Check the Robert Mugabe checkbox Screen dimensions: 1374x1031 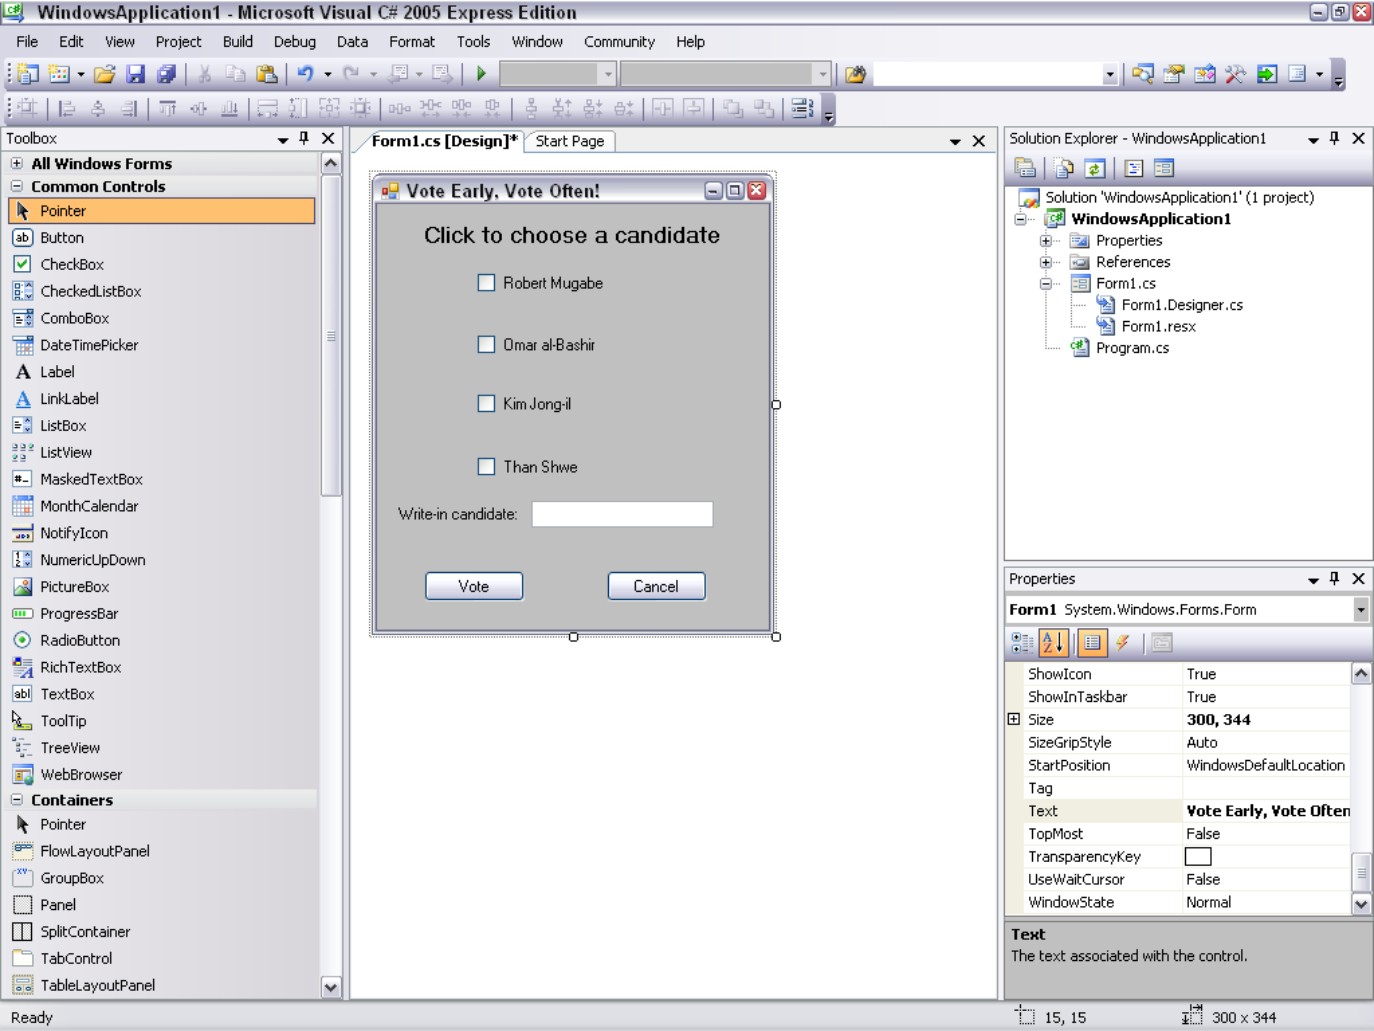point(486,283)
